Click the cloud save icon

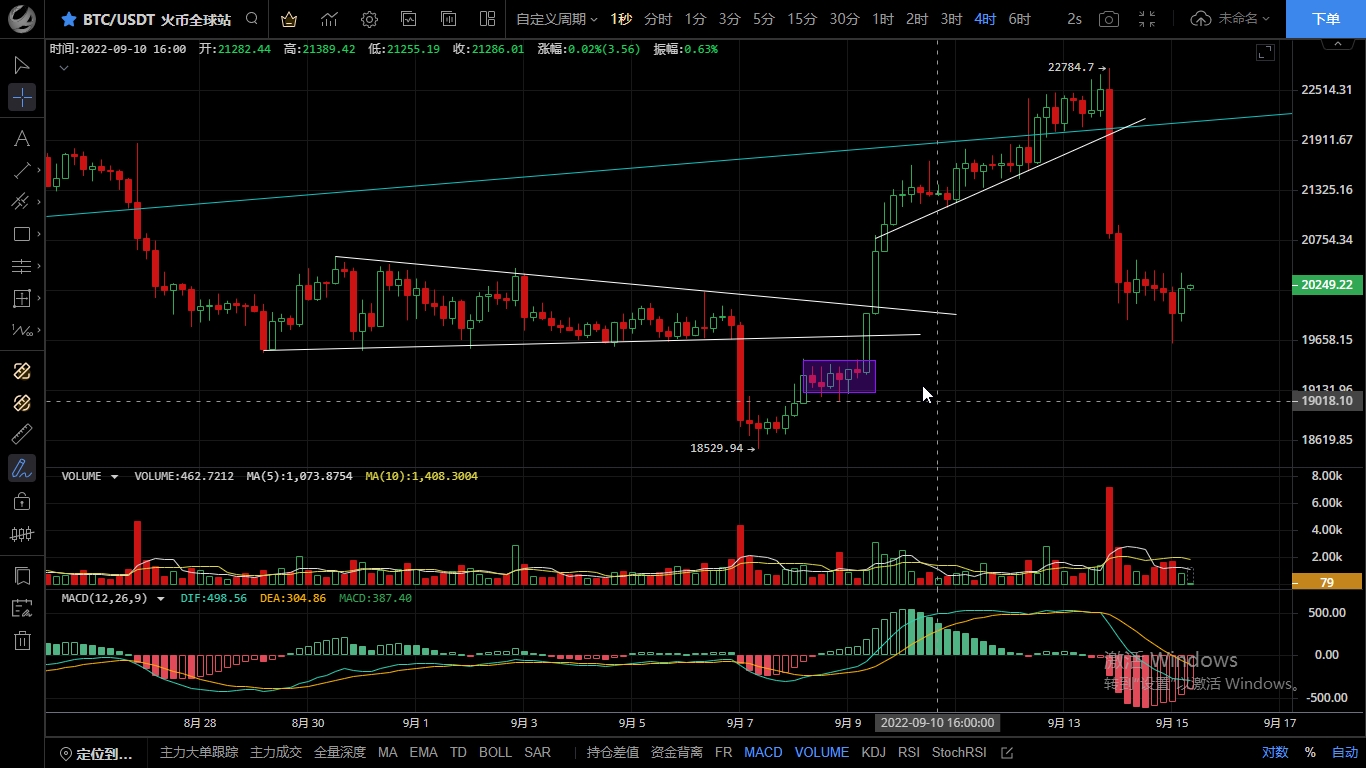(x=1201, y=19)
